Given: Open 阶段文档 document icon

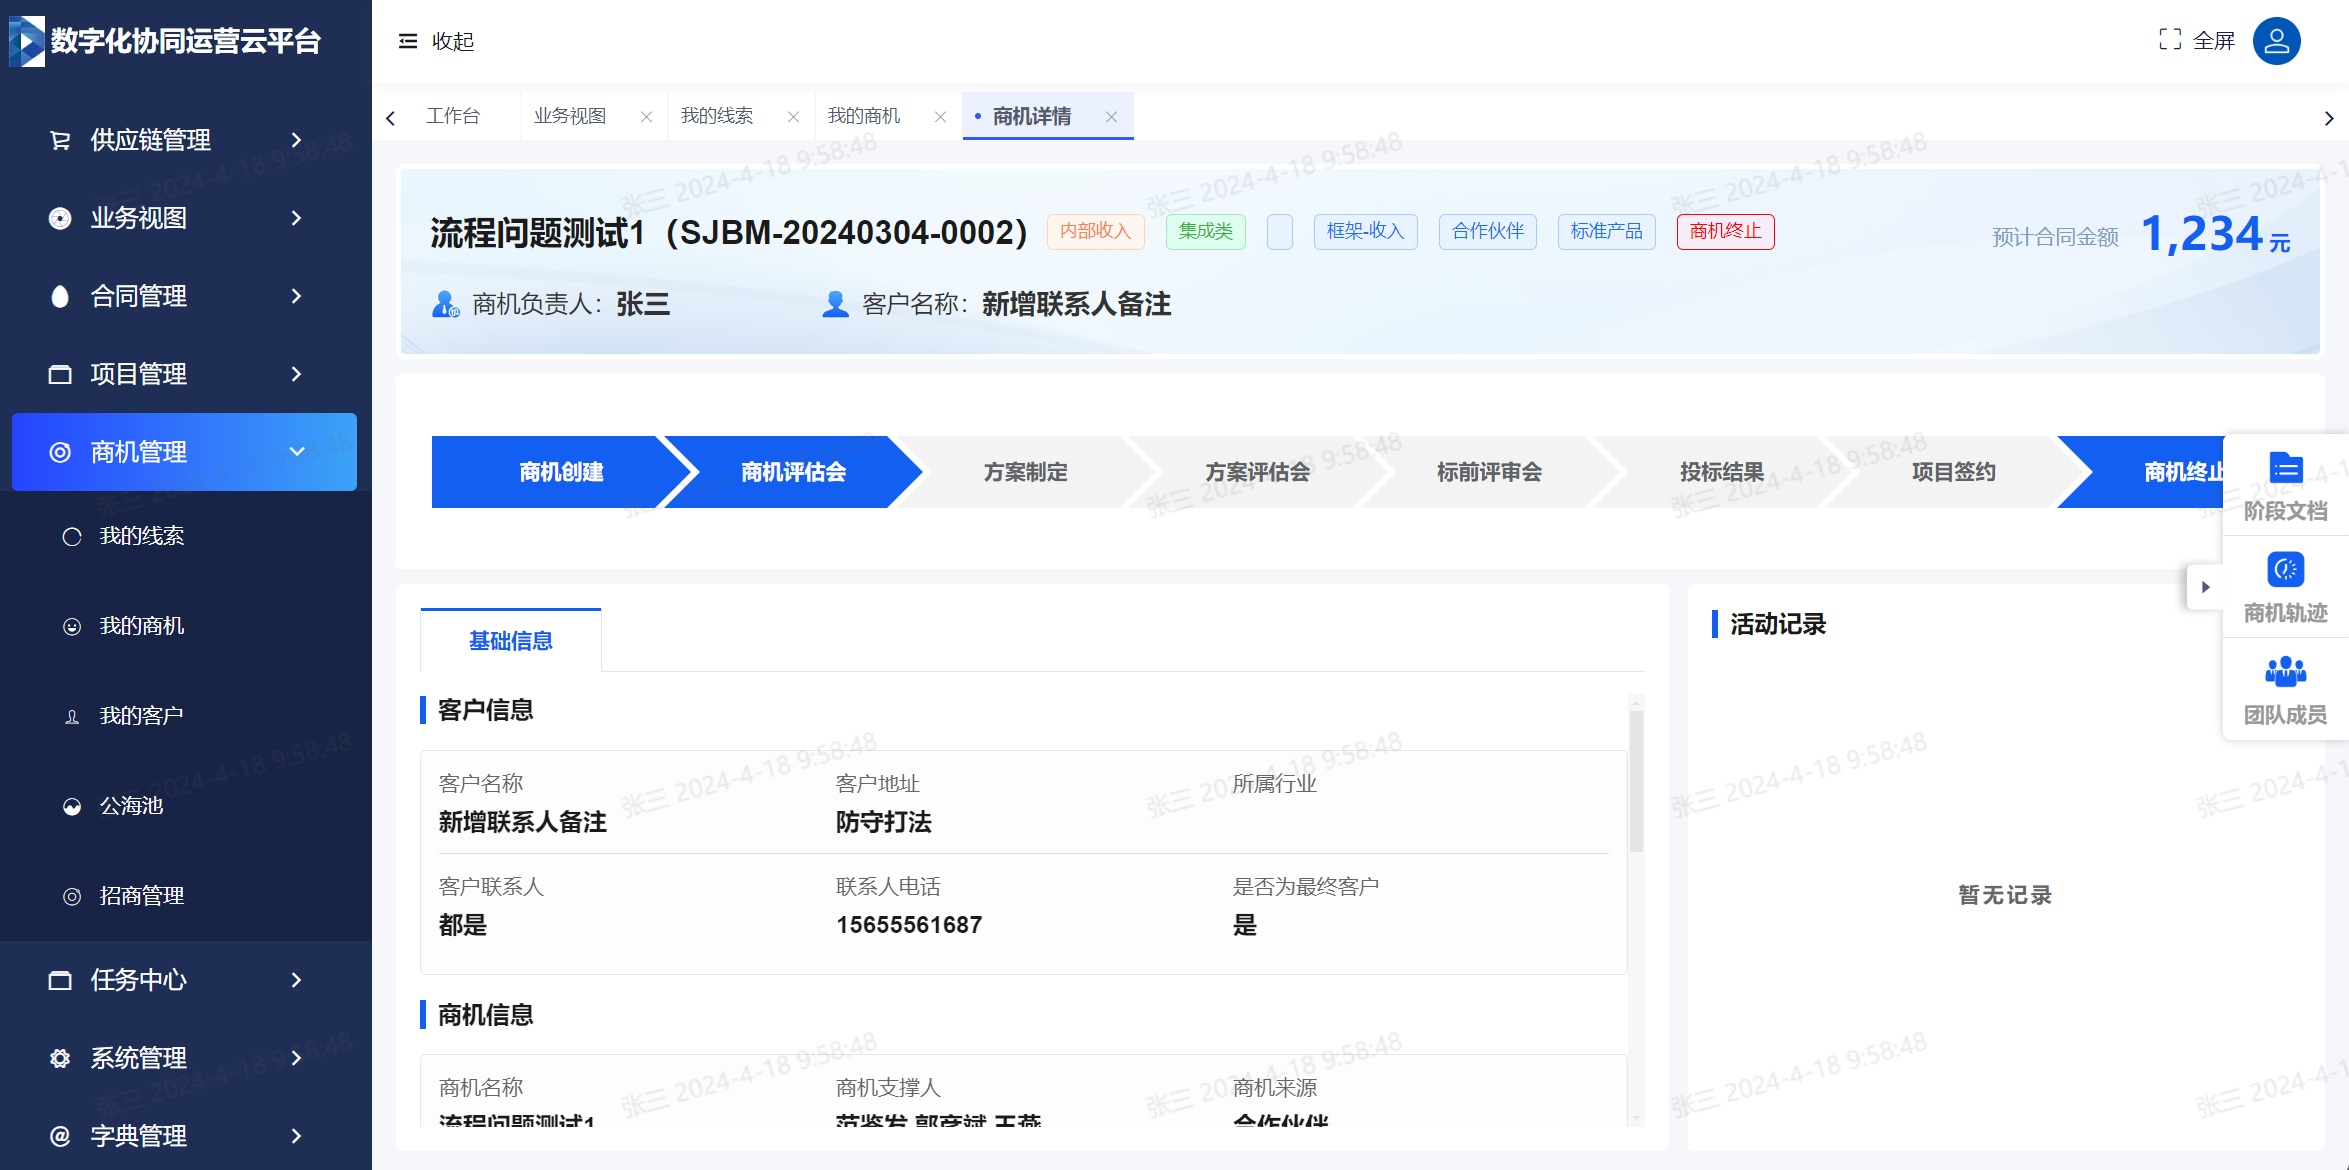Looking at the screenshot, I should 2286,468.
